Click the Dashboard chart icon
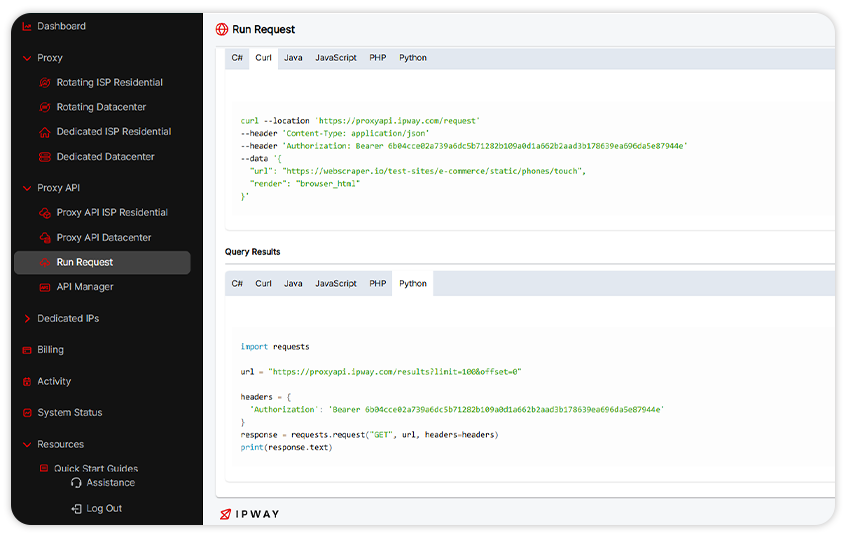846x538 pixels. [27, 26]
